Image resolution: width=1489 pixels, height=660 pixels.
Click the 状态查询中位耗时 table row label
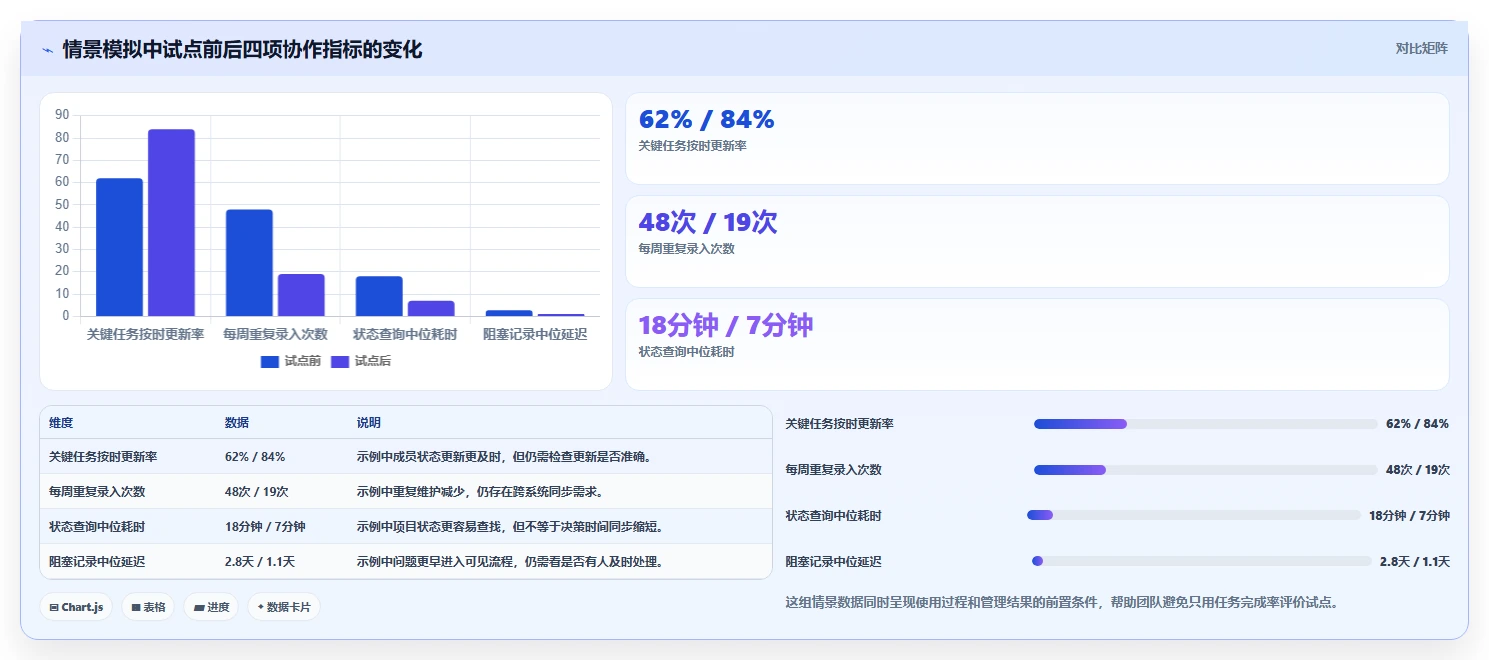click(x=97, y=527)
